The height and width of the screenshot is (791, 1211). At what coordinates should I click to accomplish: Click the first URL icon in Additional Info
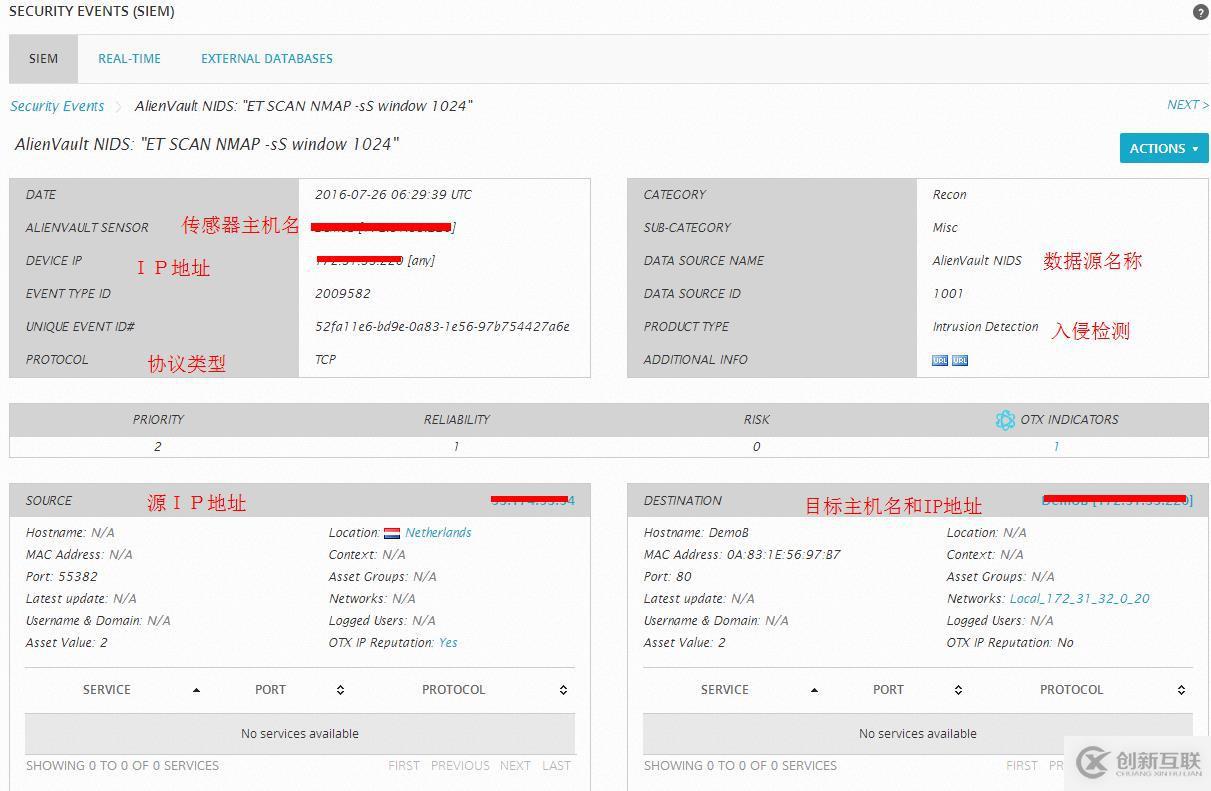click(x=940, y=360)
